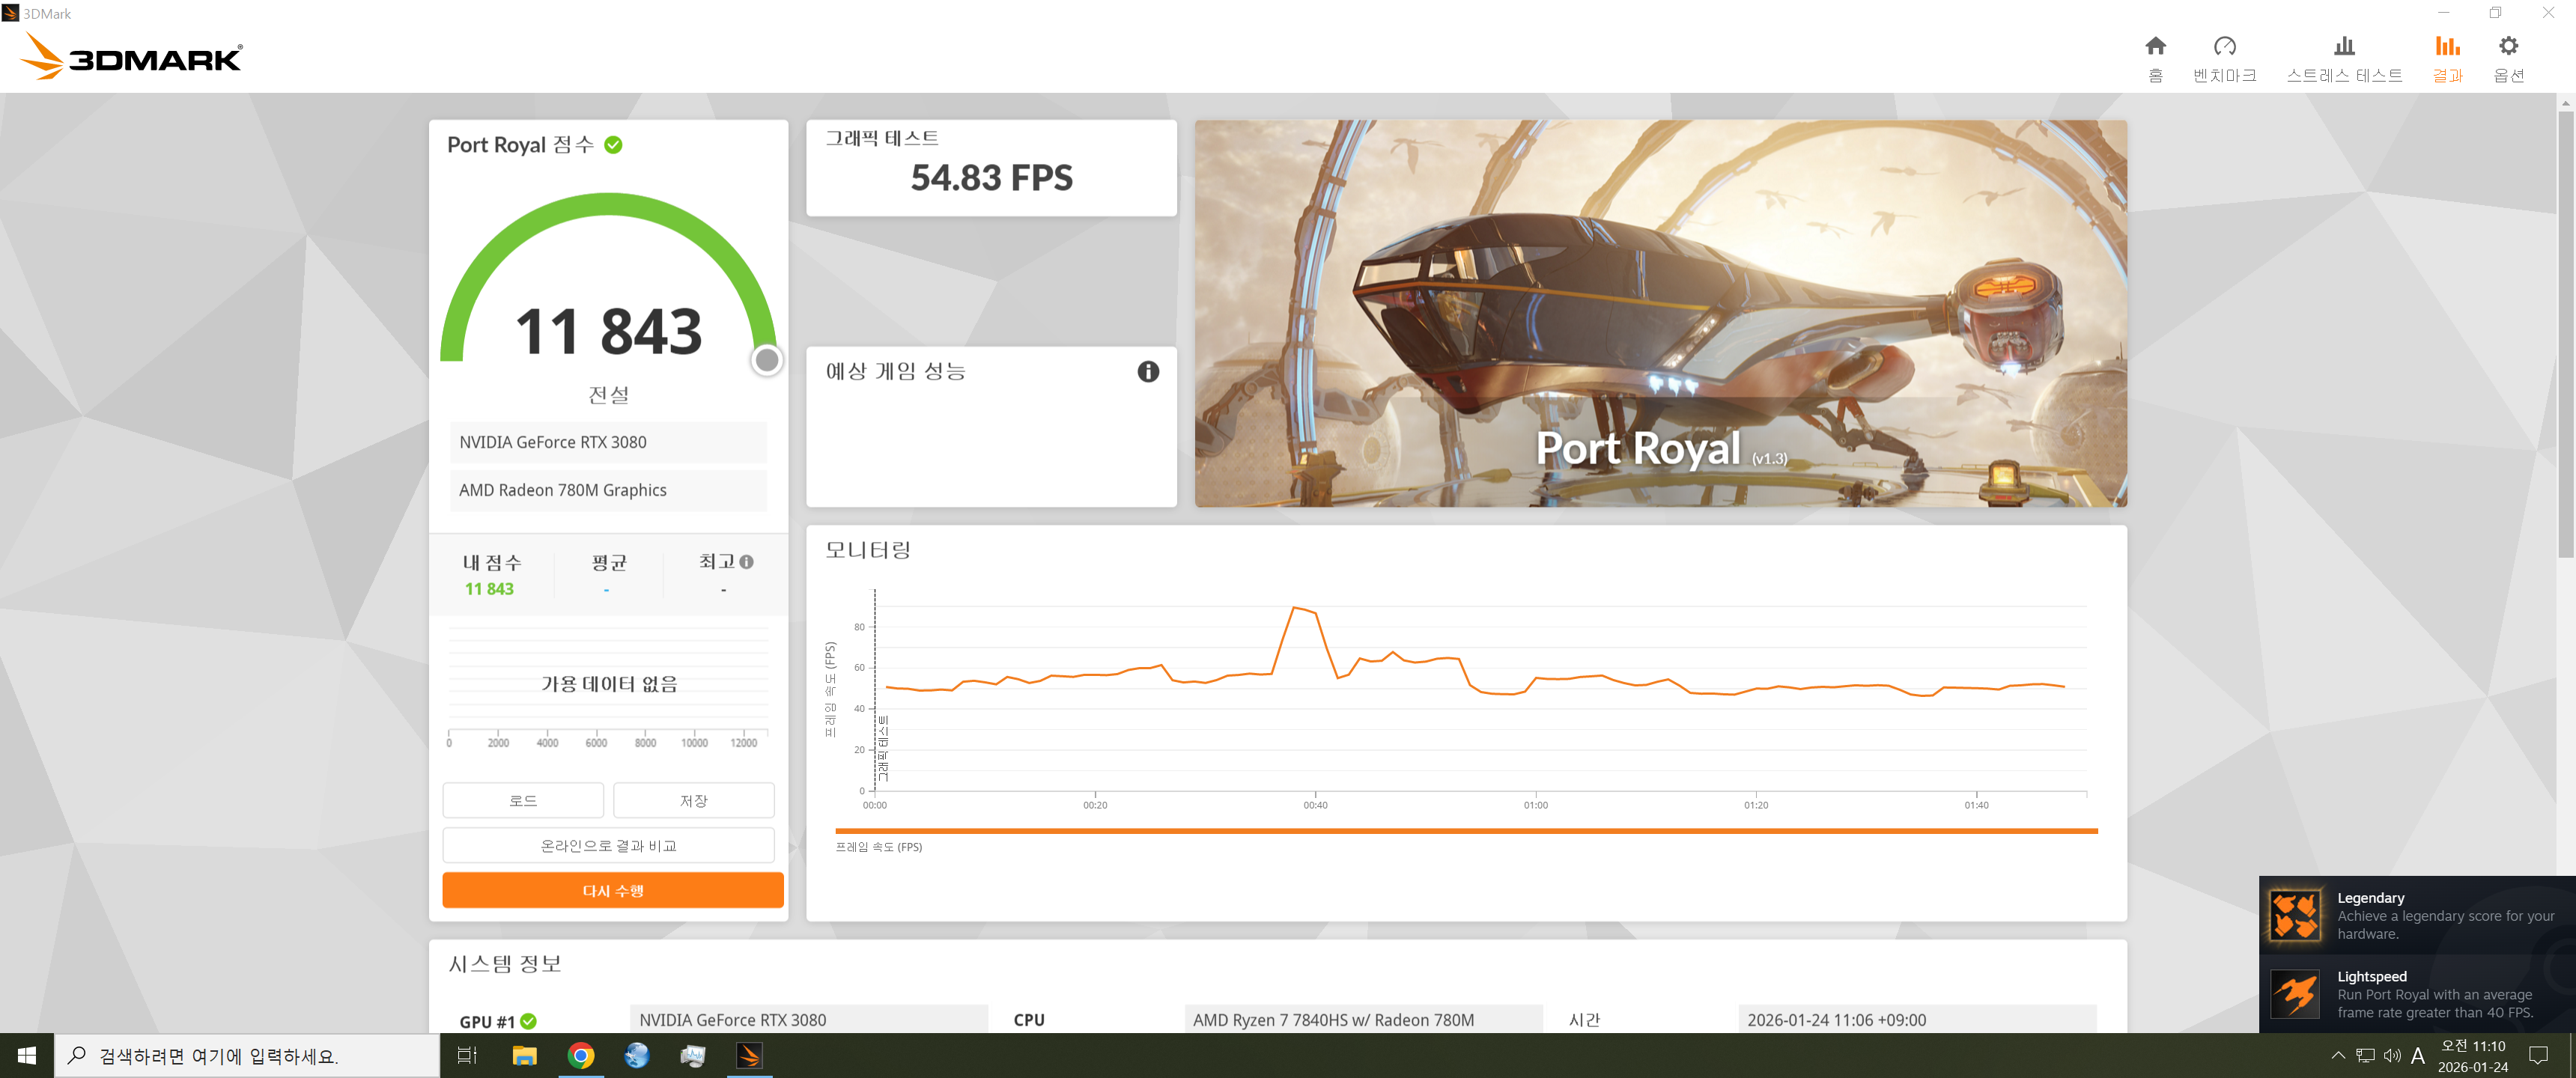The width and height of the screenshot is (2576, 1078).
Task: Open Chrome from the taskbar
Action: 580,1055
